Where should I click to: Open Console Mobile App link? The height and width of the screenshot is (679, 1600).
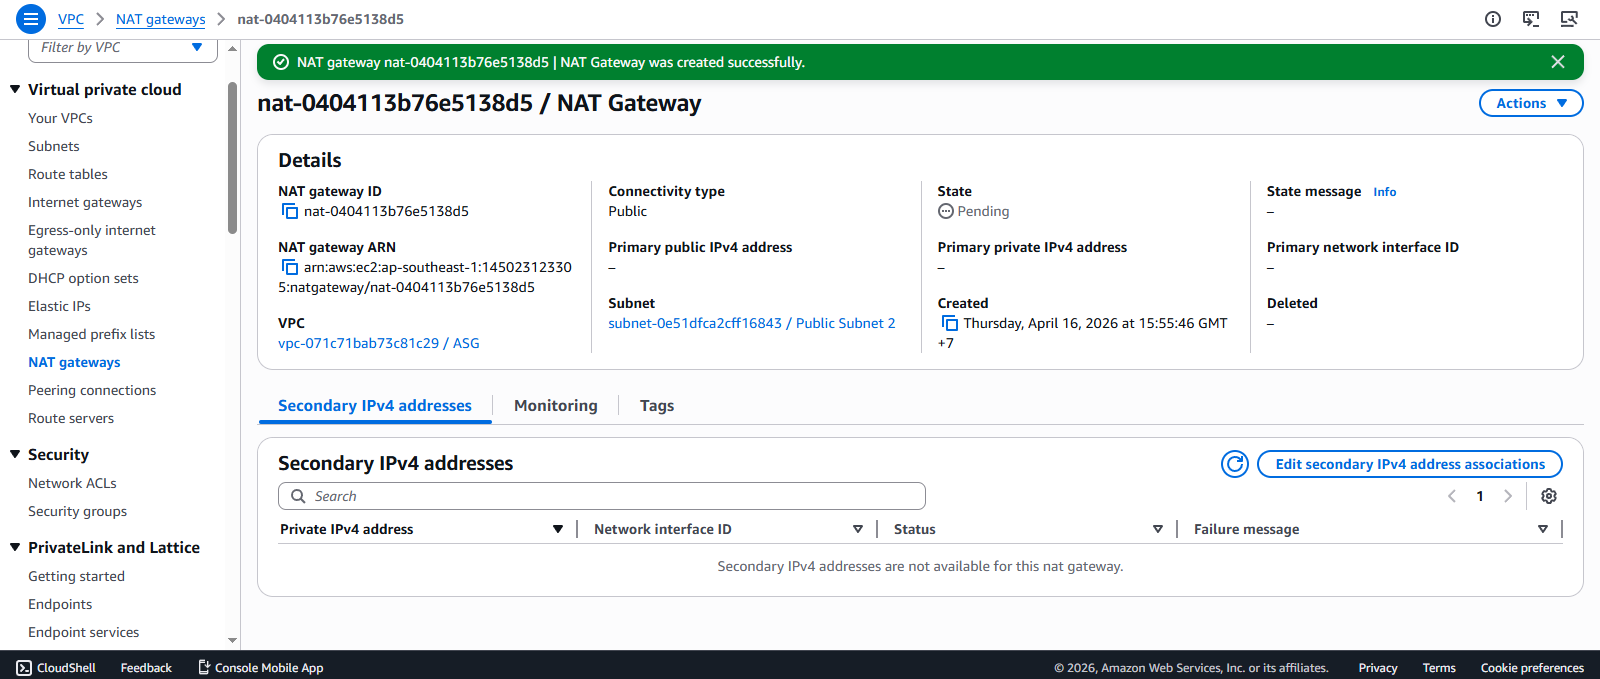click(260, 668)
